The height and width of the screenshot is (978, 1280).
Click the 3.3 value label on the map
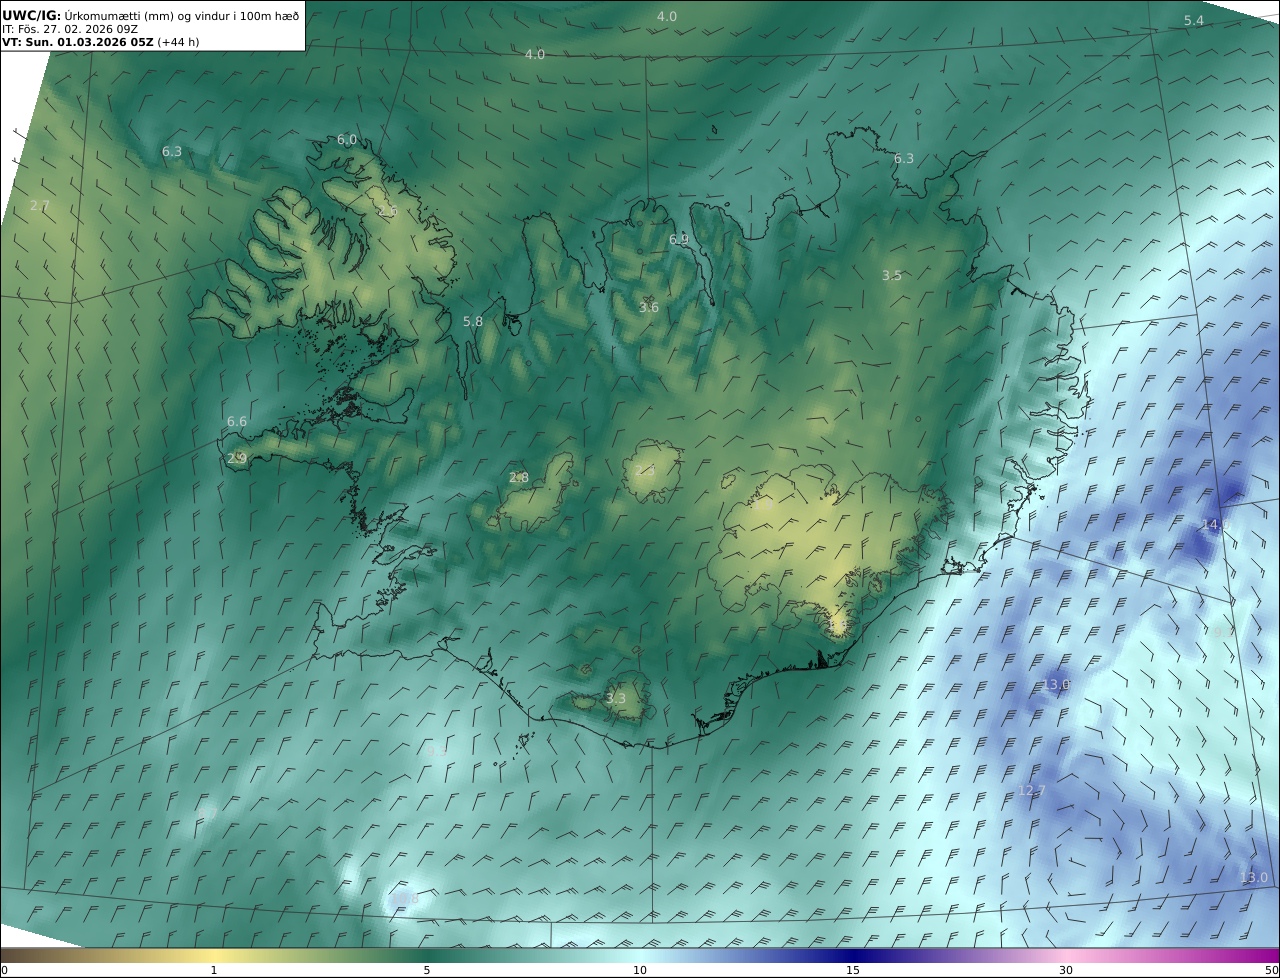coord(616,699)
